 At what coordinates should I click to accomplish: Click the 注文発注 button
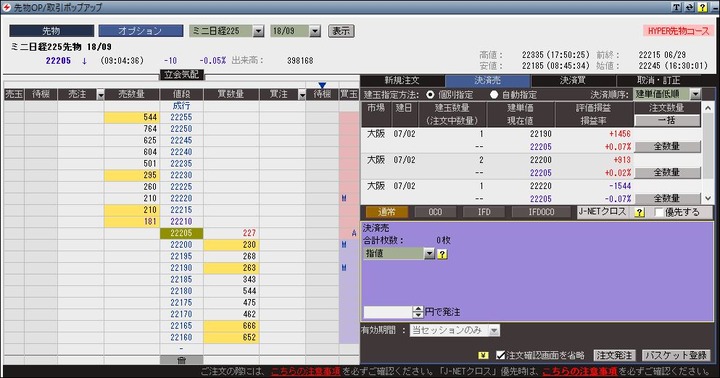point(614,355)
